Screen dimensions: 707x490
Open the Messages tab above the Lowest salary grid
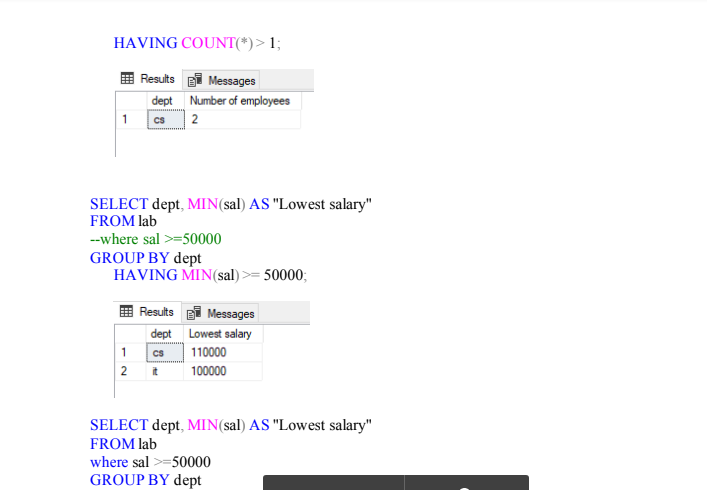[220, 313]
